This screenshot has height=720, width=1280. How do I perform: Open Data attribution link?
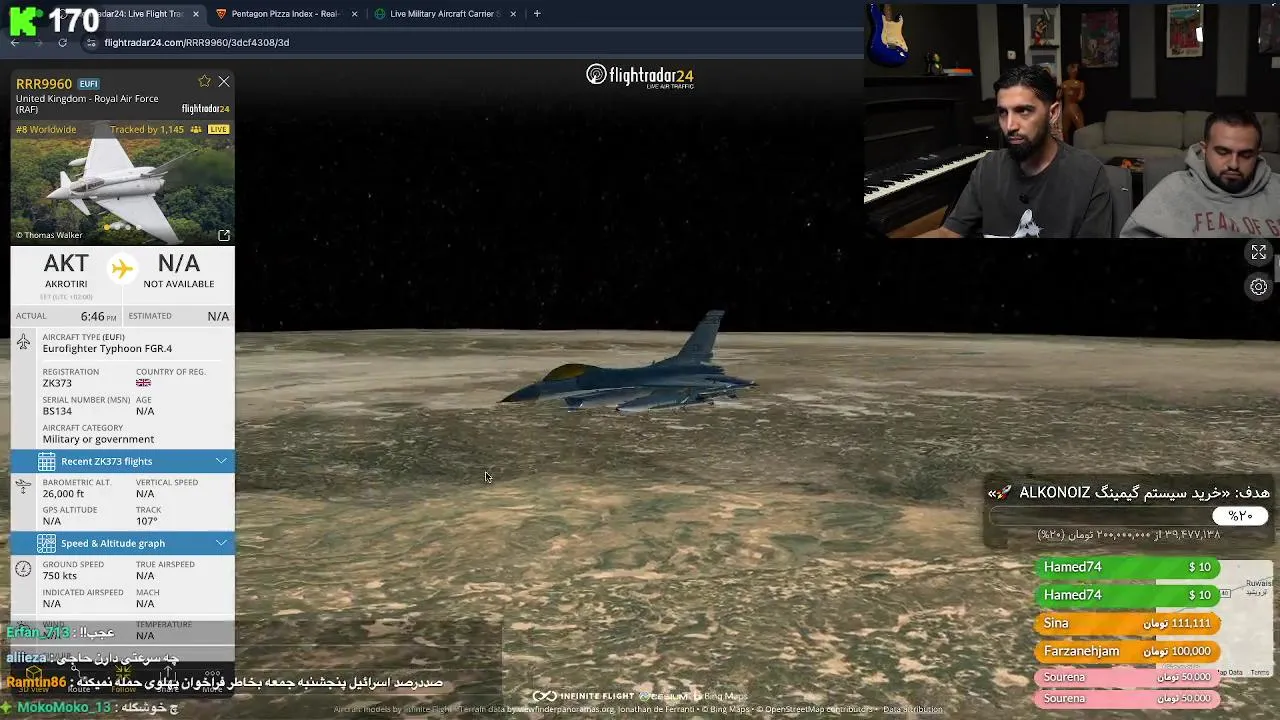click(x=912, y=710)
